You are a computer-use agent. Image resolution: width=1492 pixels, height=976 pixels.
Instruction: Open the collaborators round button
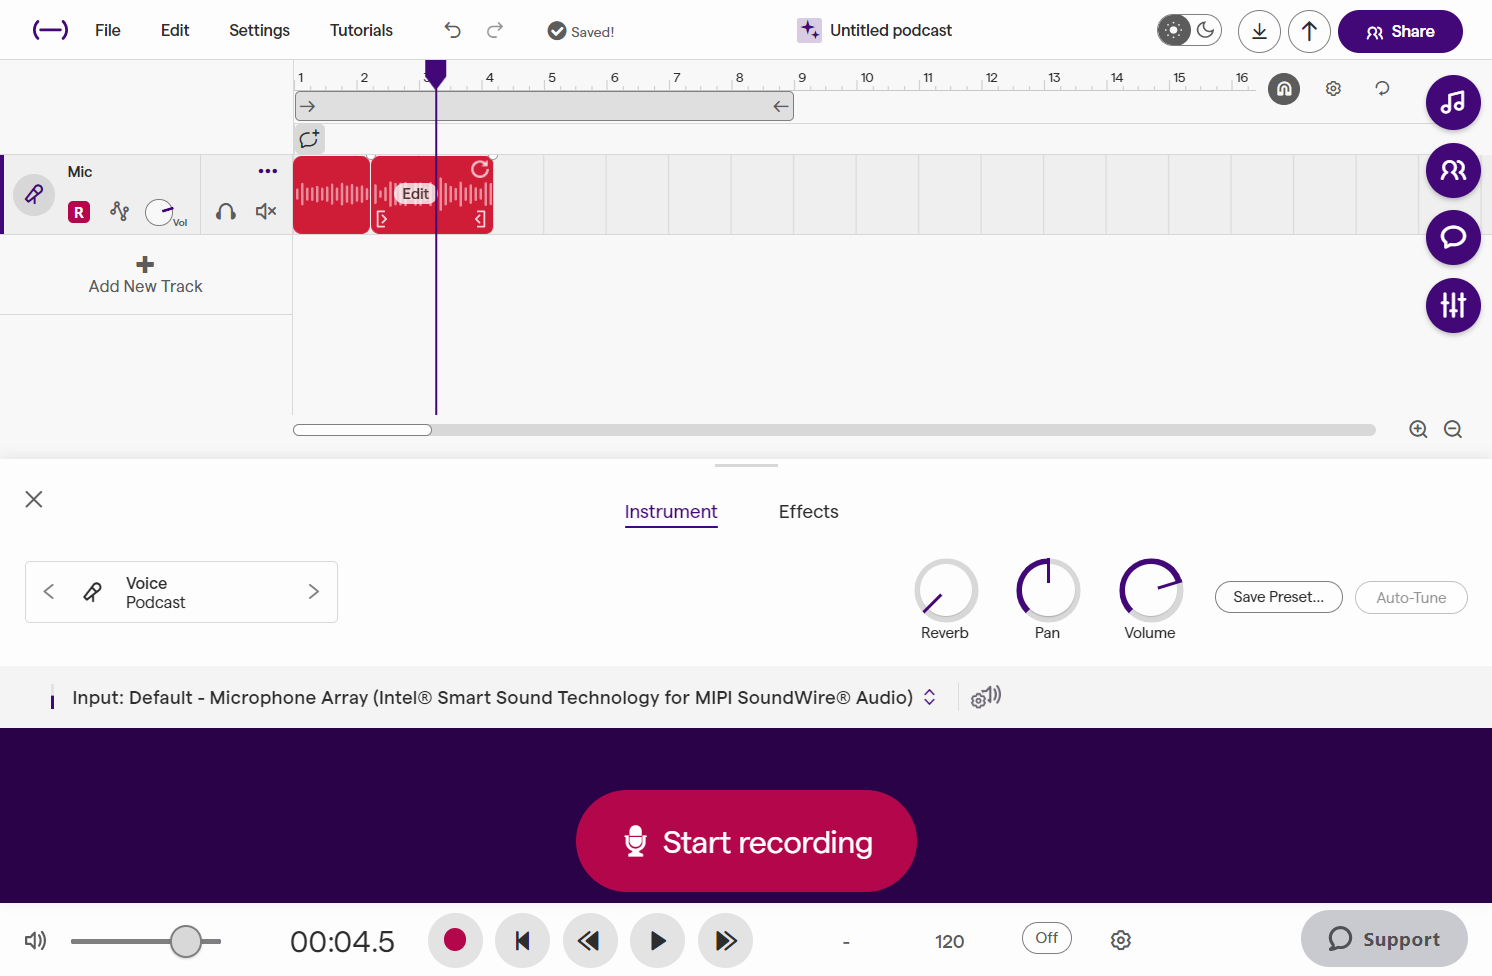click(x=1453, y=170)
